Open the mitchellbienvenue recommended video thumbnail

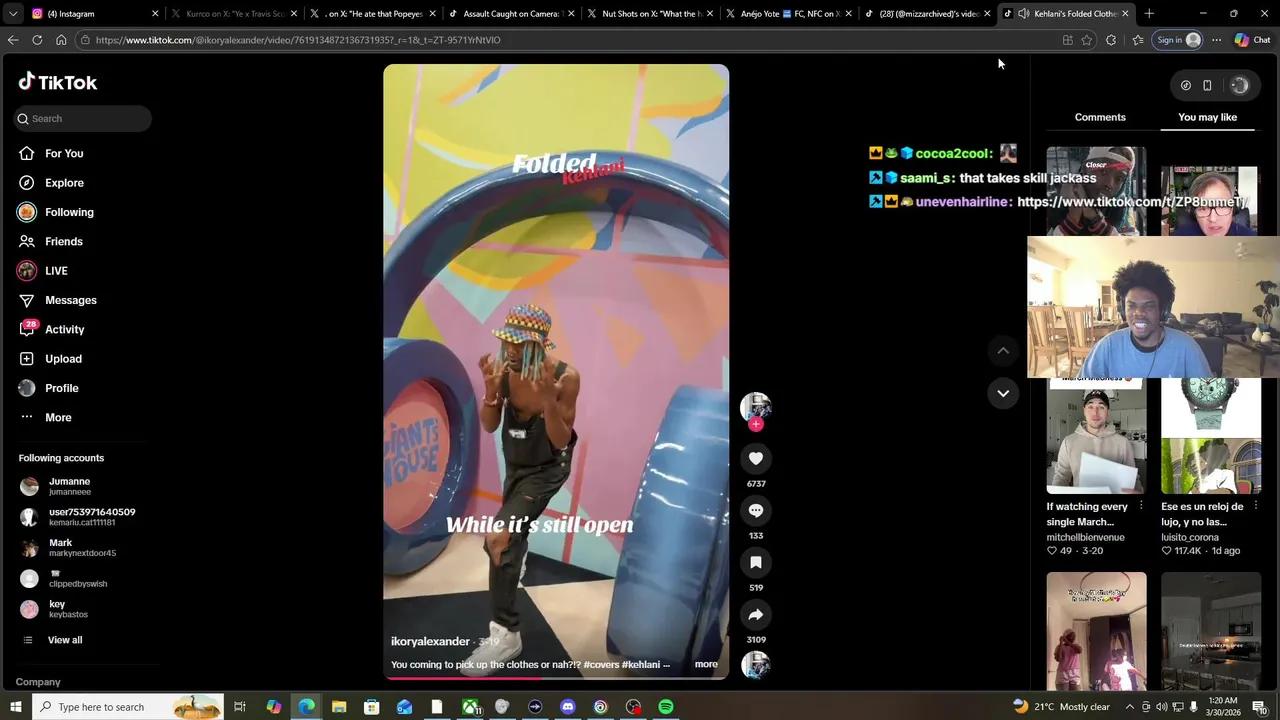[1096, 436]
